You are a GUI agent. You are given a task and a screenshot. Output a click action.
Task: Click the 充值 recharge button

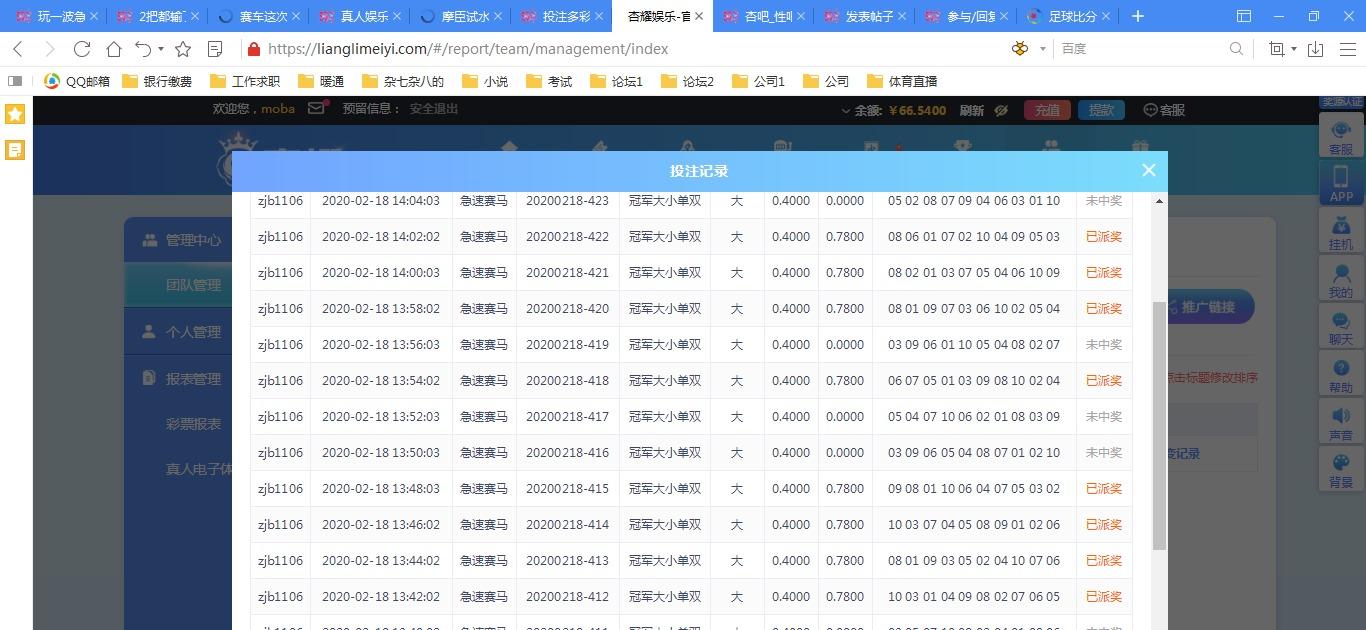[x=1047, y=110]
